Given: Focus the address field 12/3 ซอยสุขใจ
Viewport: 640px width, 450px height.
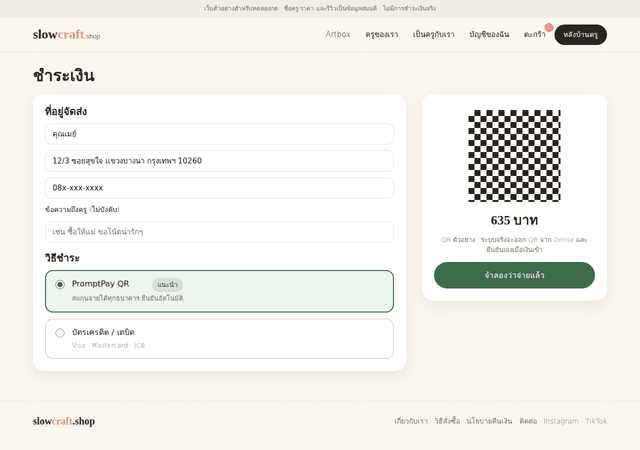Looking at the screenshot, I should coord(219,161).
